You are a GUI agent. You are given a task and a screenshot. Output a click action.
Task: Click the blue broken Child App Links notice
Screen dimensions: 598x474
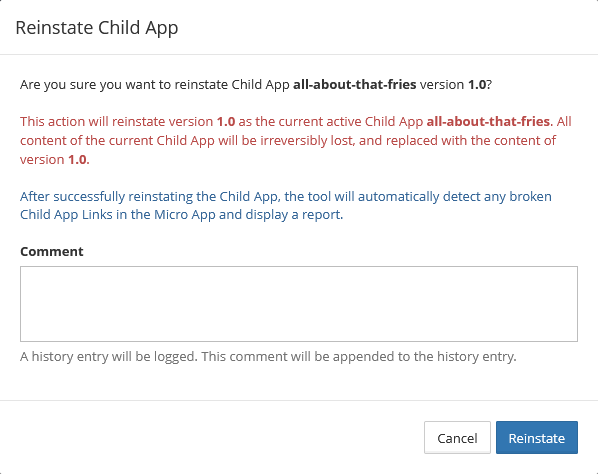click(x=286, y=206)
